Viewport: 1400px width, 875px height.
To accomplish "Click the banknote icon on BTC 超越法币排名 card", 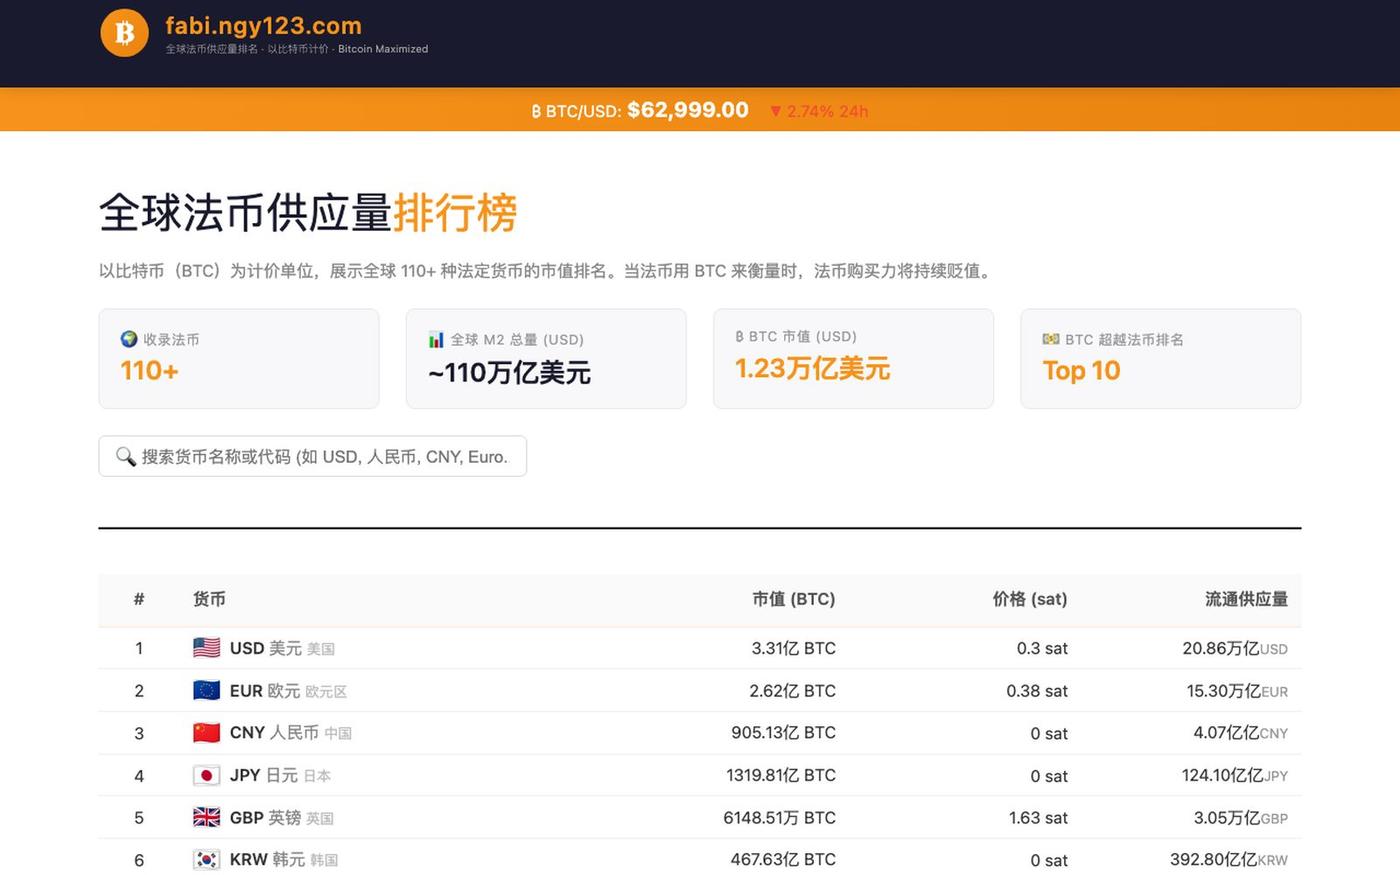I will tap(1051, 339).
